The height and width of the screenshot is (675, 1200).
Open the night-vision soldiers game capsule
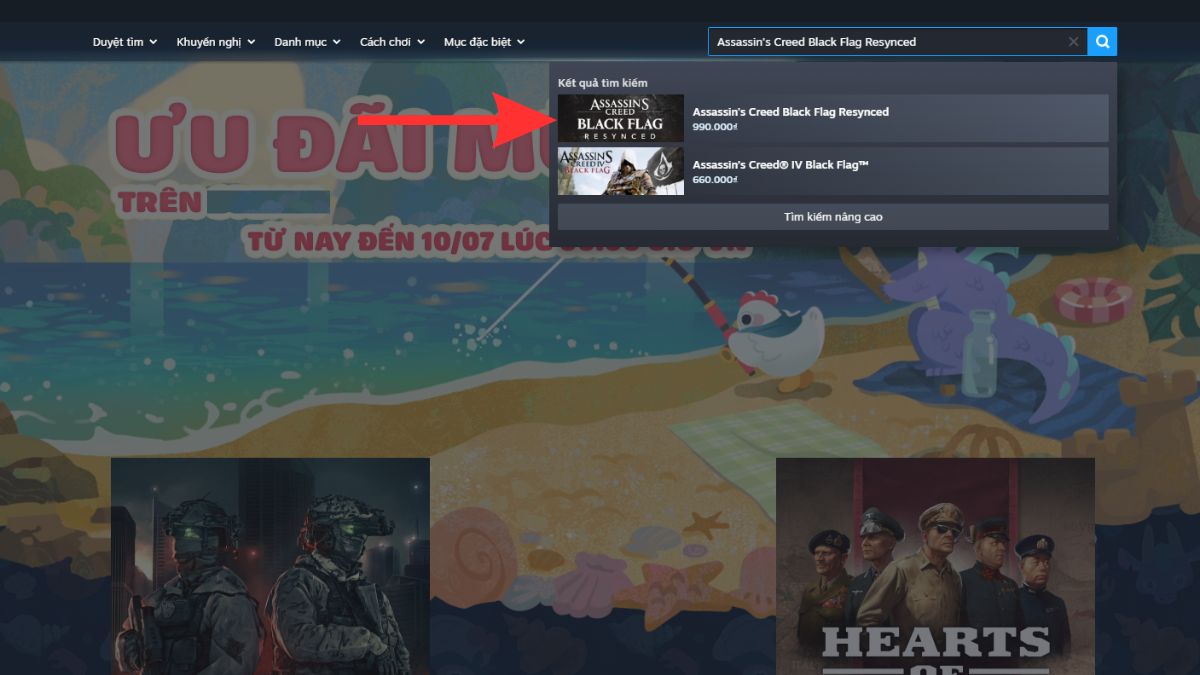270,566
